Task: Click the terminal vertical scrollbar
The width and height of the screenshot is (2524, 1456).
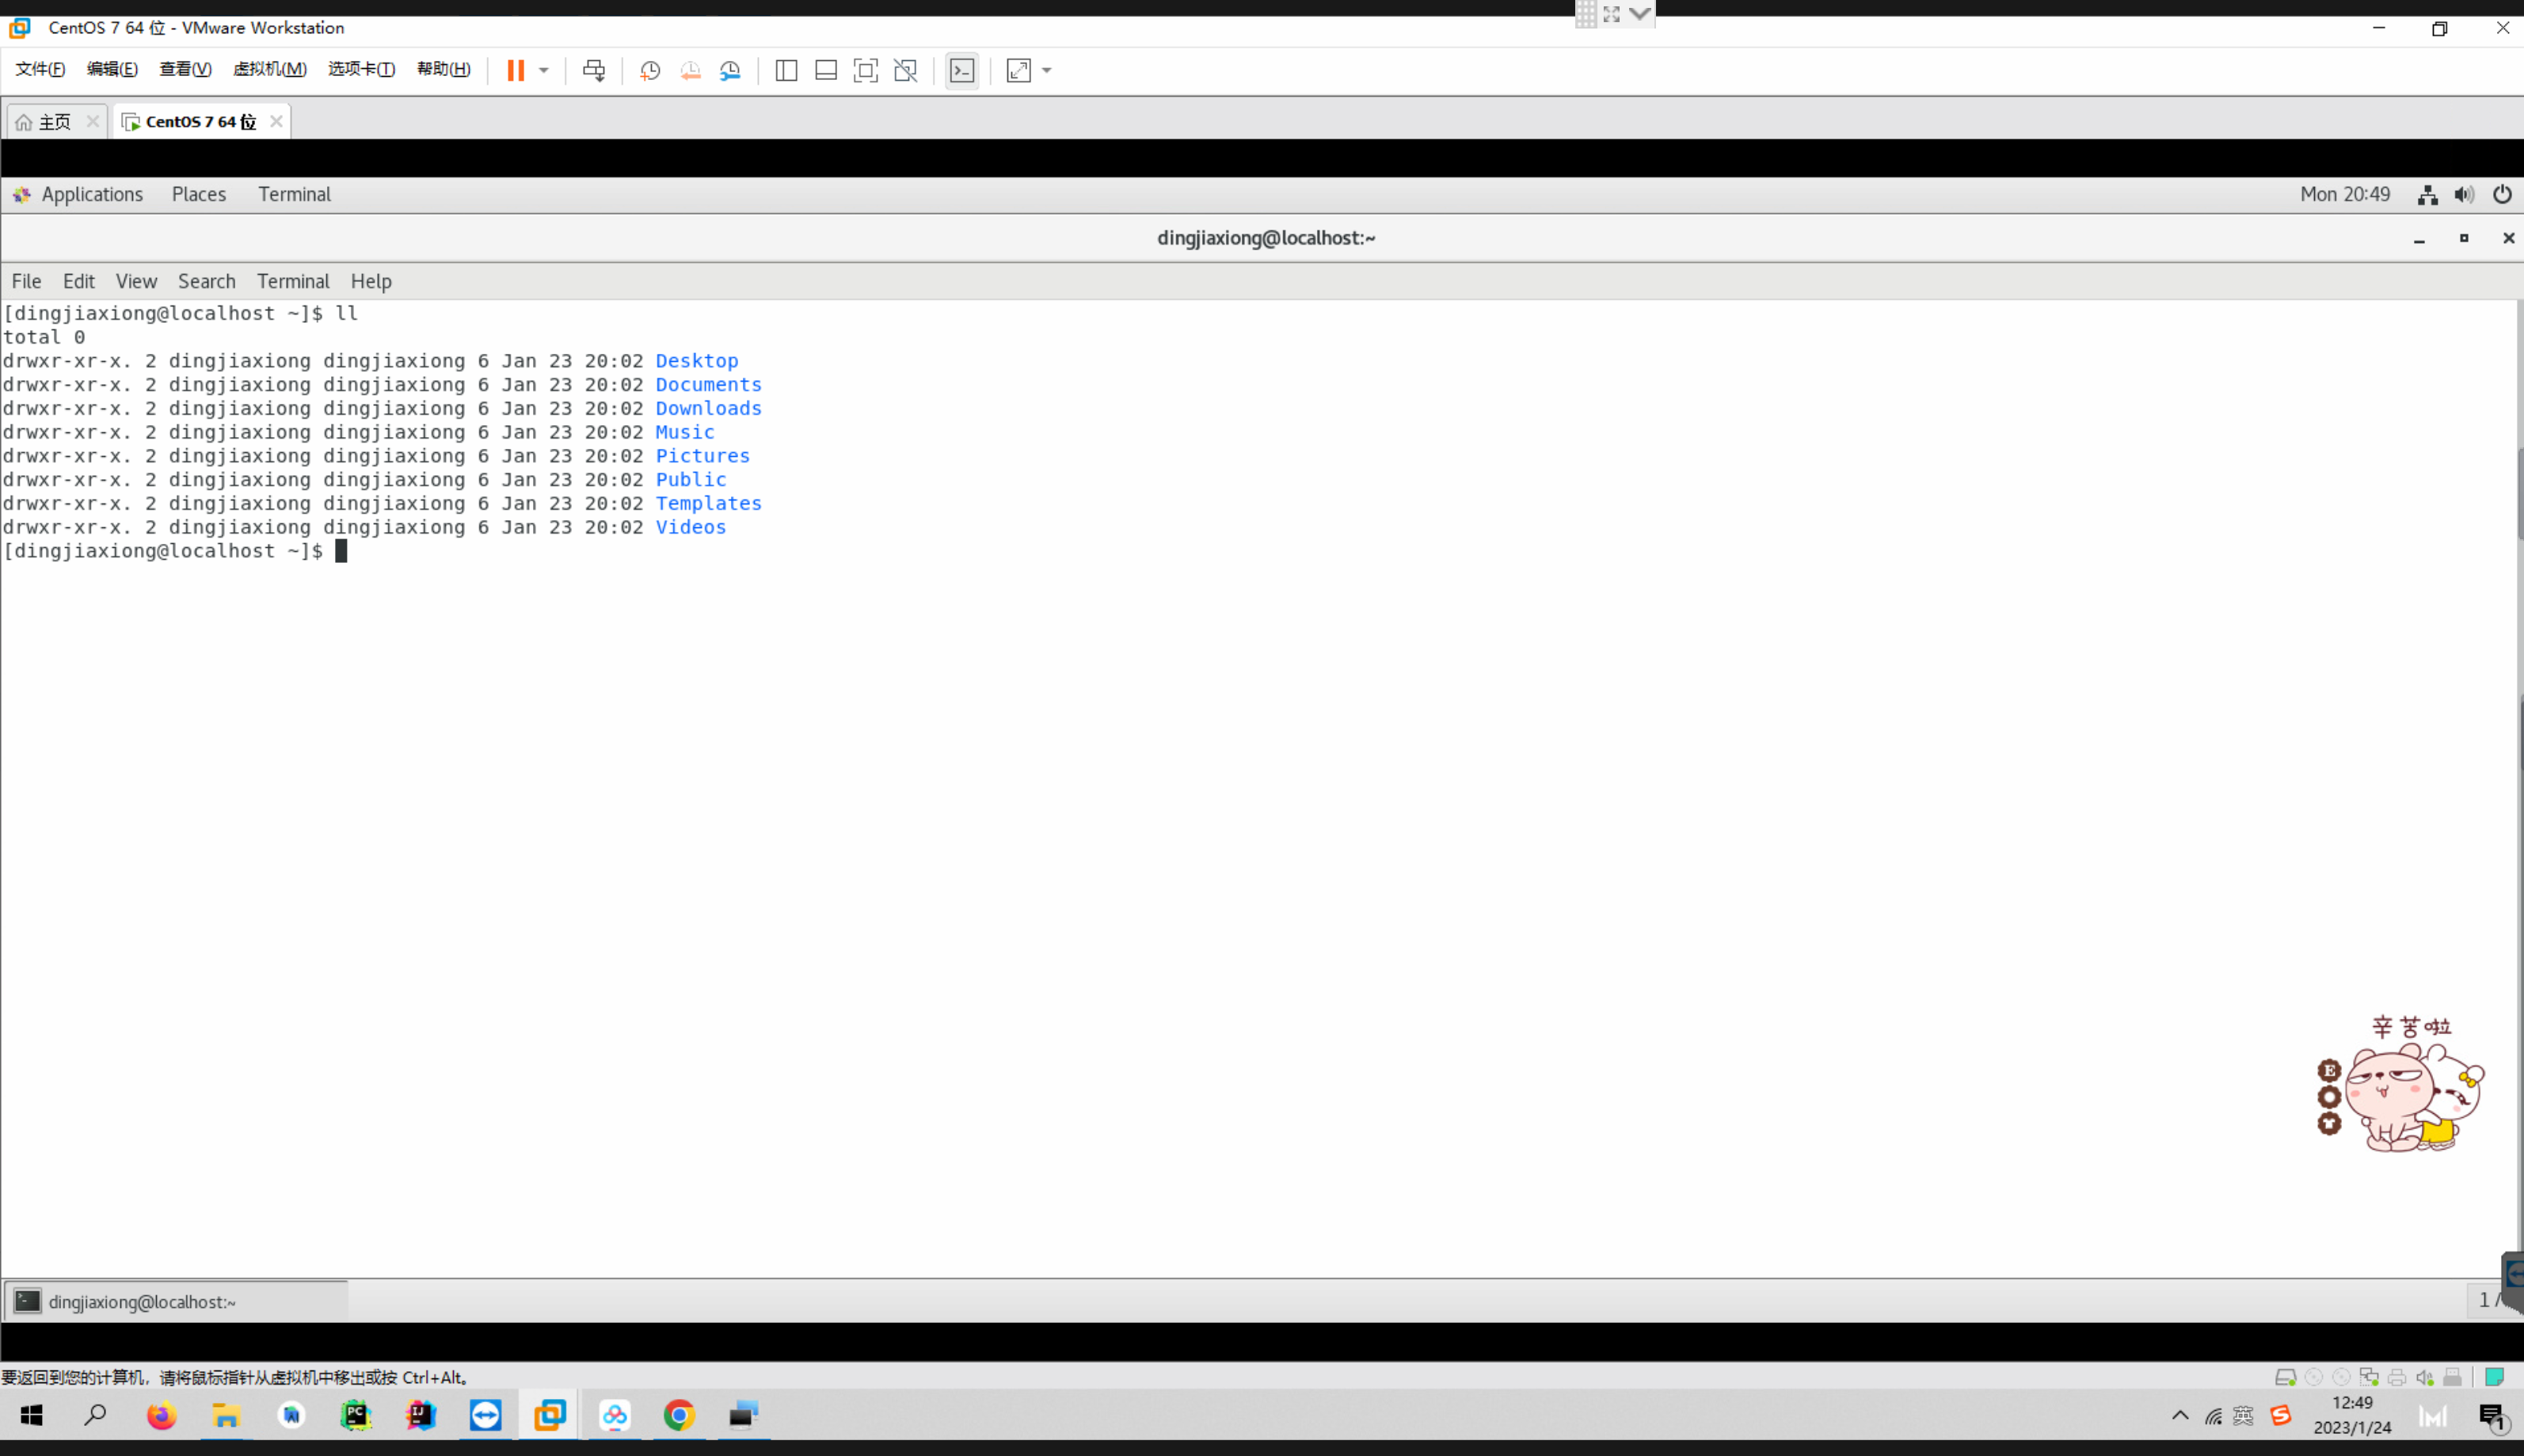Action: click(2519, 494)
